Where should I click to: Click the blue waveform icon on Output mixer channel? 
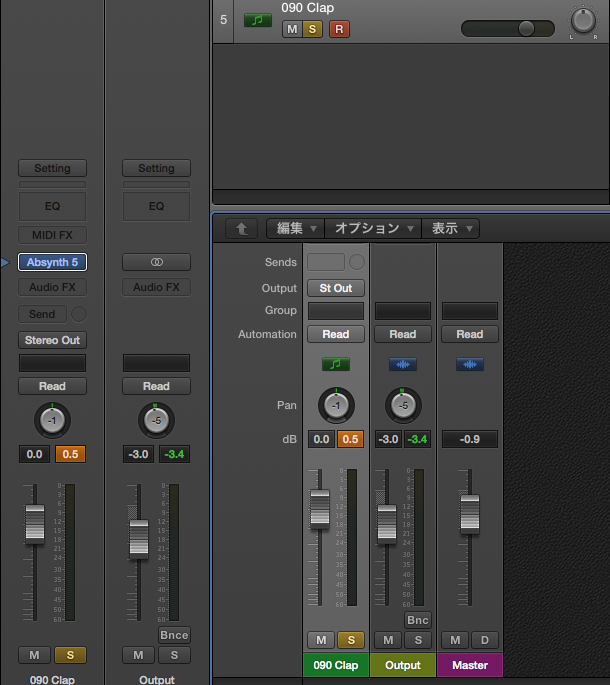point(403,365)
